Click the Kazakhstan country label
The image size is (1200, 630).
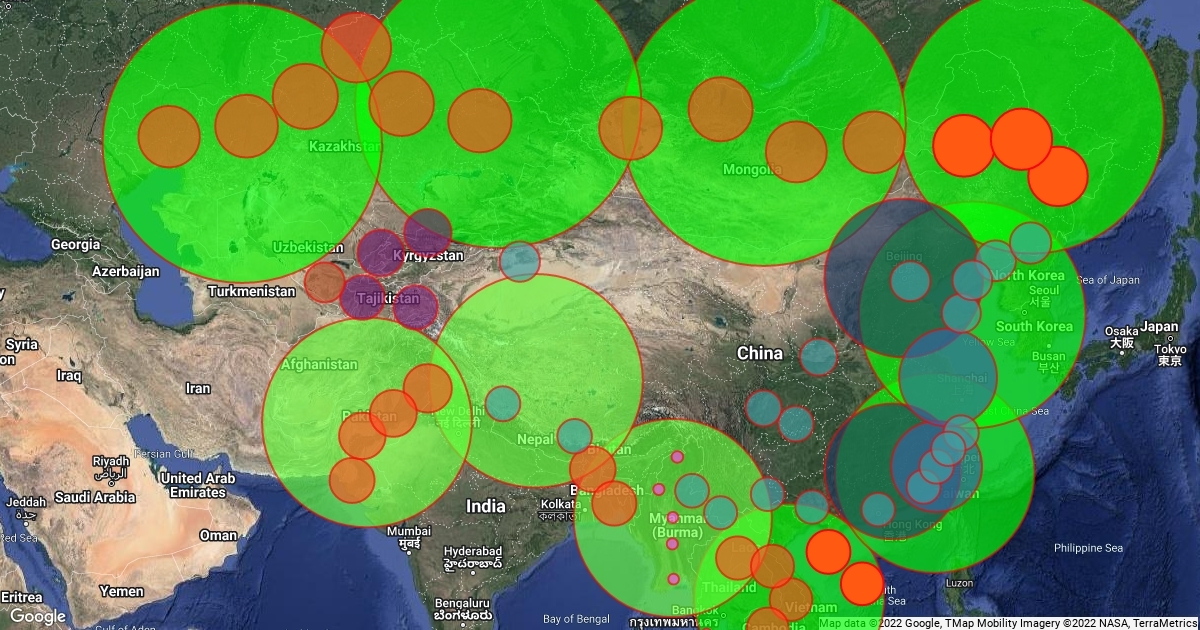click(x=345, y=146)
